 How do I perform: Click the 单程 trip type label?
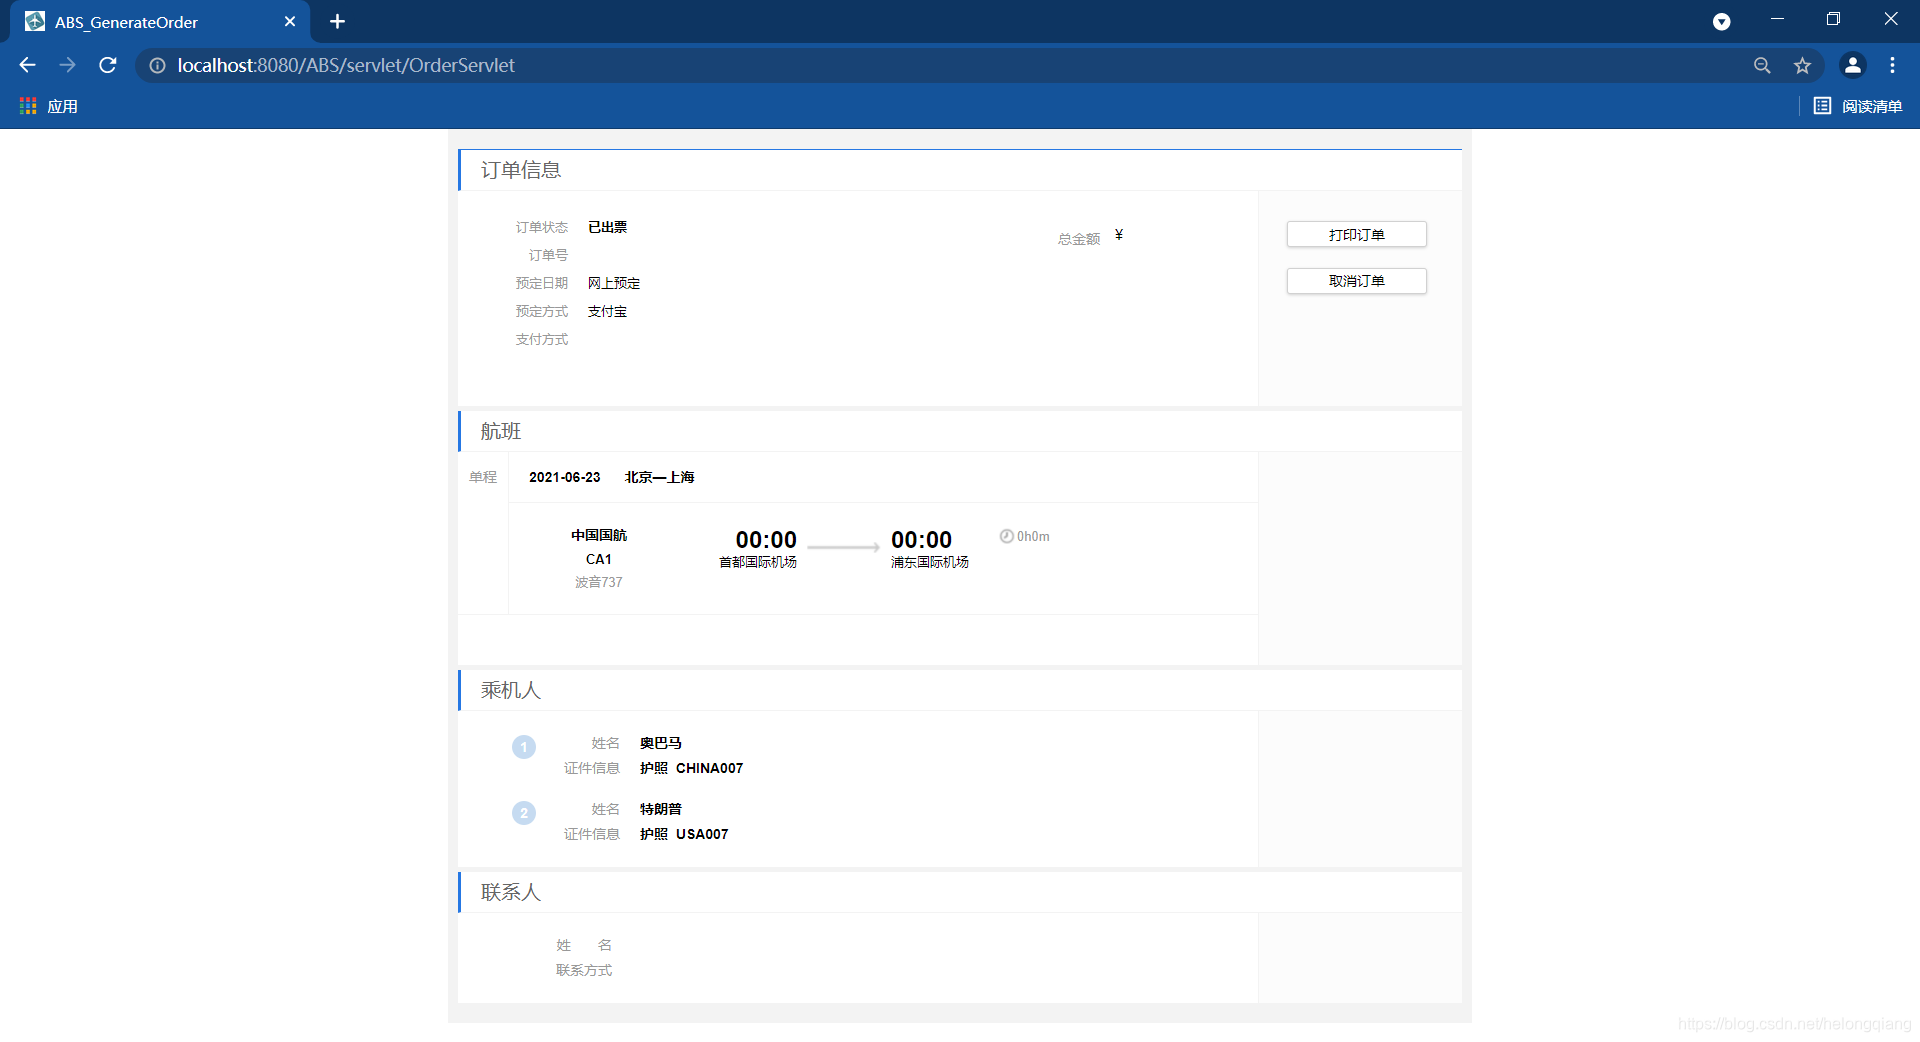[x=483, y=477]
